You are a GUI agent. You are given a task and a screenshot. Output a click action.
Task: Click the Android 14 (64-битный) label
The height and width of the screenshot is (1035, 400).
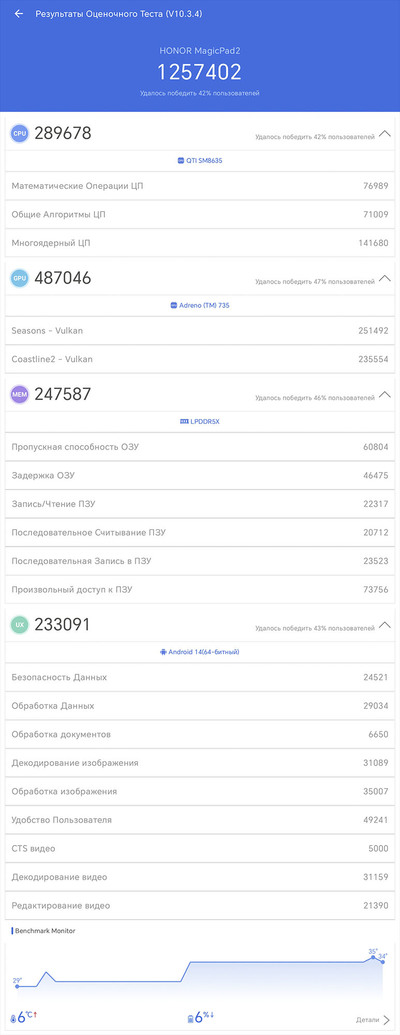coord(204,651)
